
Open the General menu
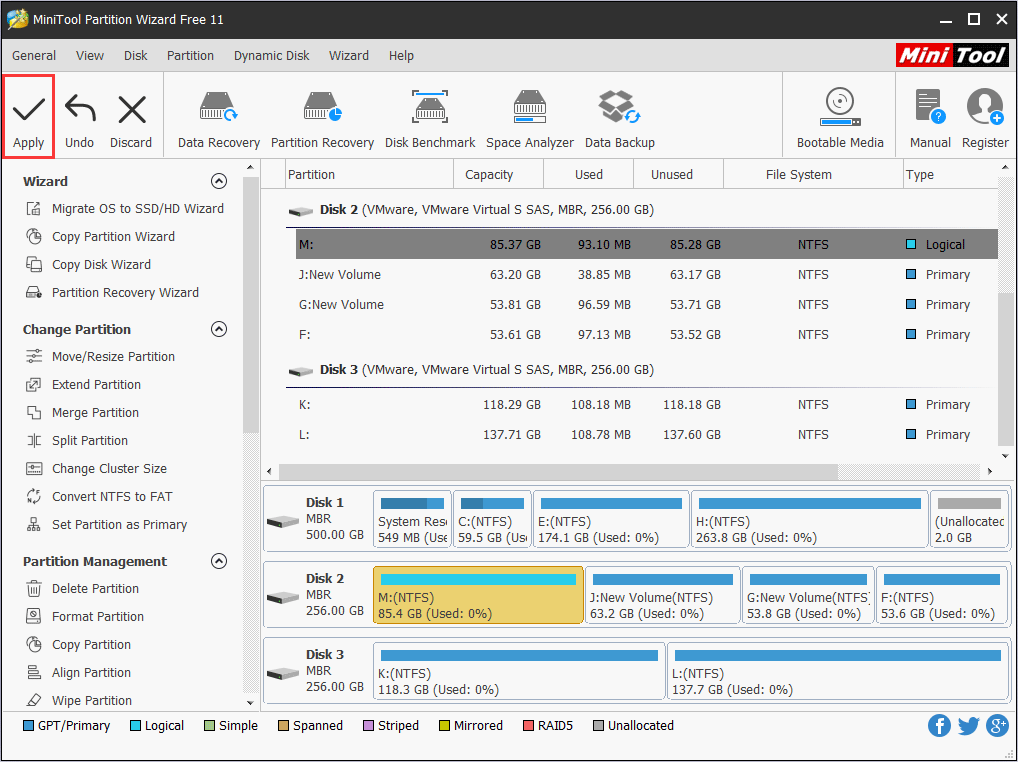click(x=34, y=56)
